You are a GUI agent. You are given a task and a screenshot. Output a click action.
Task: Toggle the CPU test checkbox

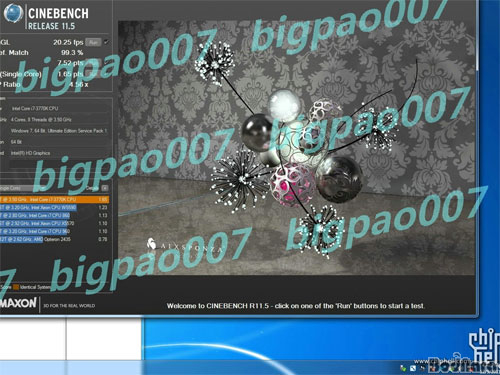106,63
